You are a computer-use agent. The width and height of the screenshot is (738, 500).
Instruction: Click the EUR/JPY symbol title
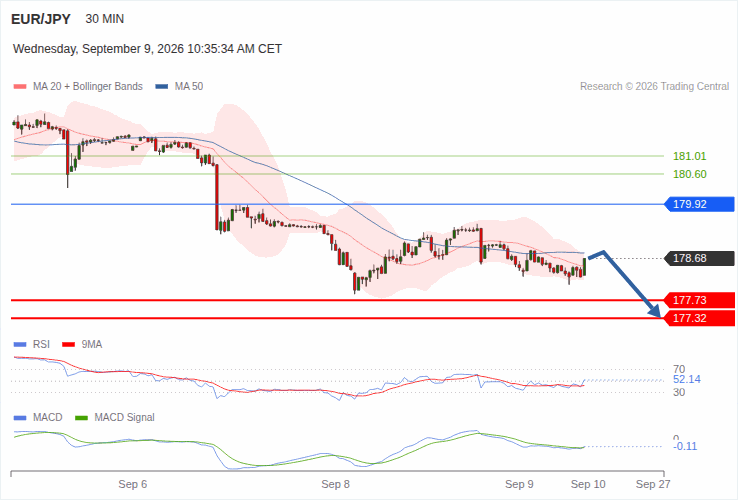[41, 19]
